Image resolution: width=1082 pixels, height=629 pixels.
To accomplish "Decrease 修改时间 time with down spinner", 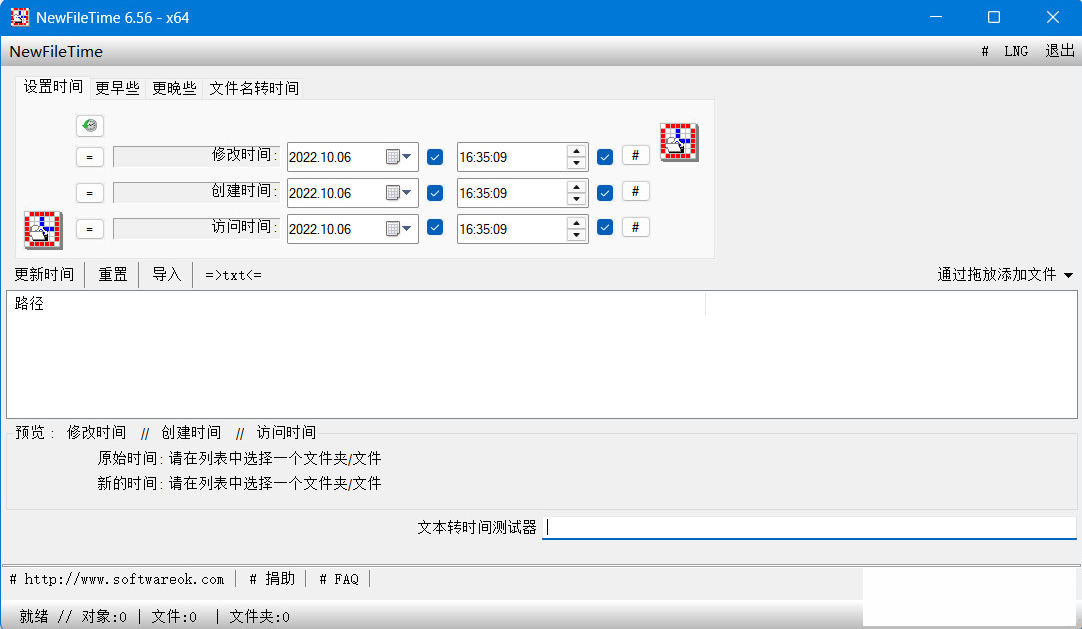I will tap(576, 163).
